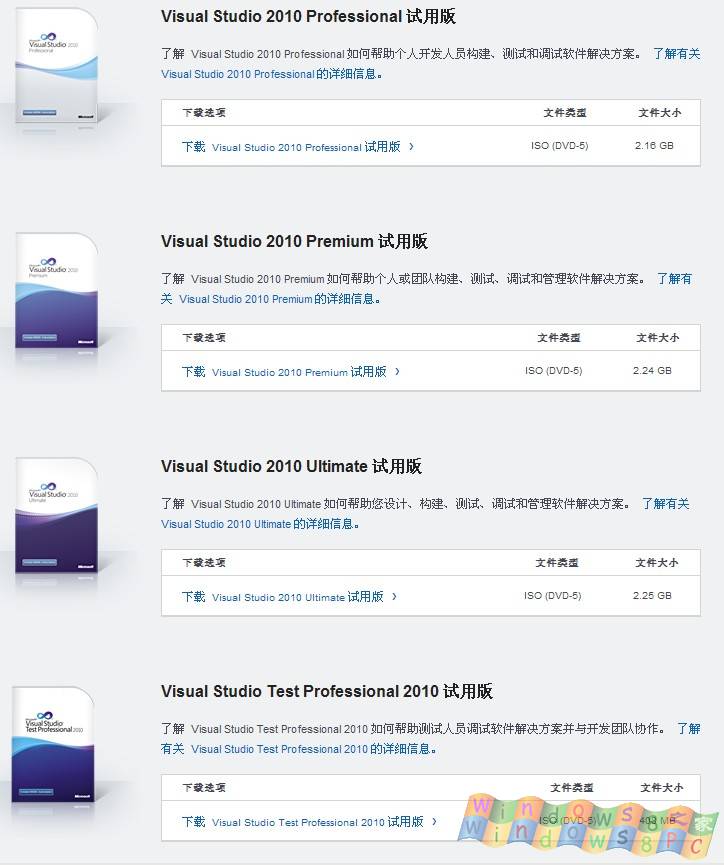Screen dimensions: 724x865
Task: Click 下载选项 header in the Ultimate table
Action: [204, 563]
